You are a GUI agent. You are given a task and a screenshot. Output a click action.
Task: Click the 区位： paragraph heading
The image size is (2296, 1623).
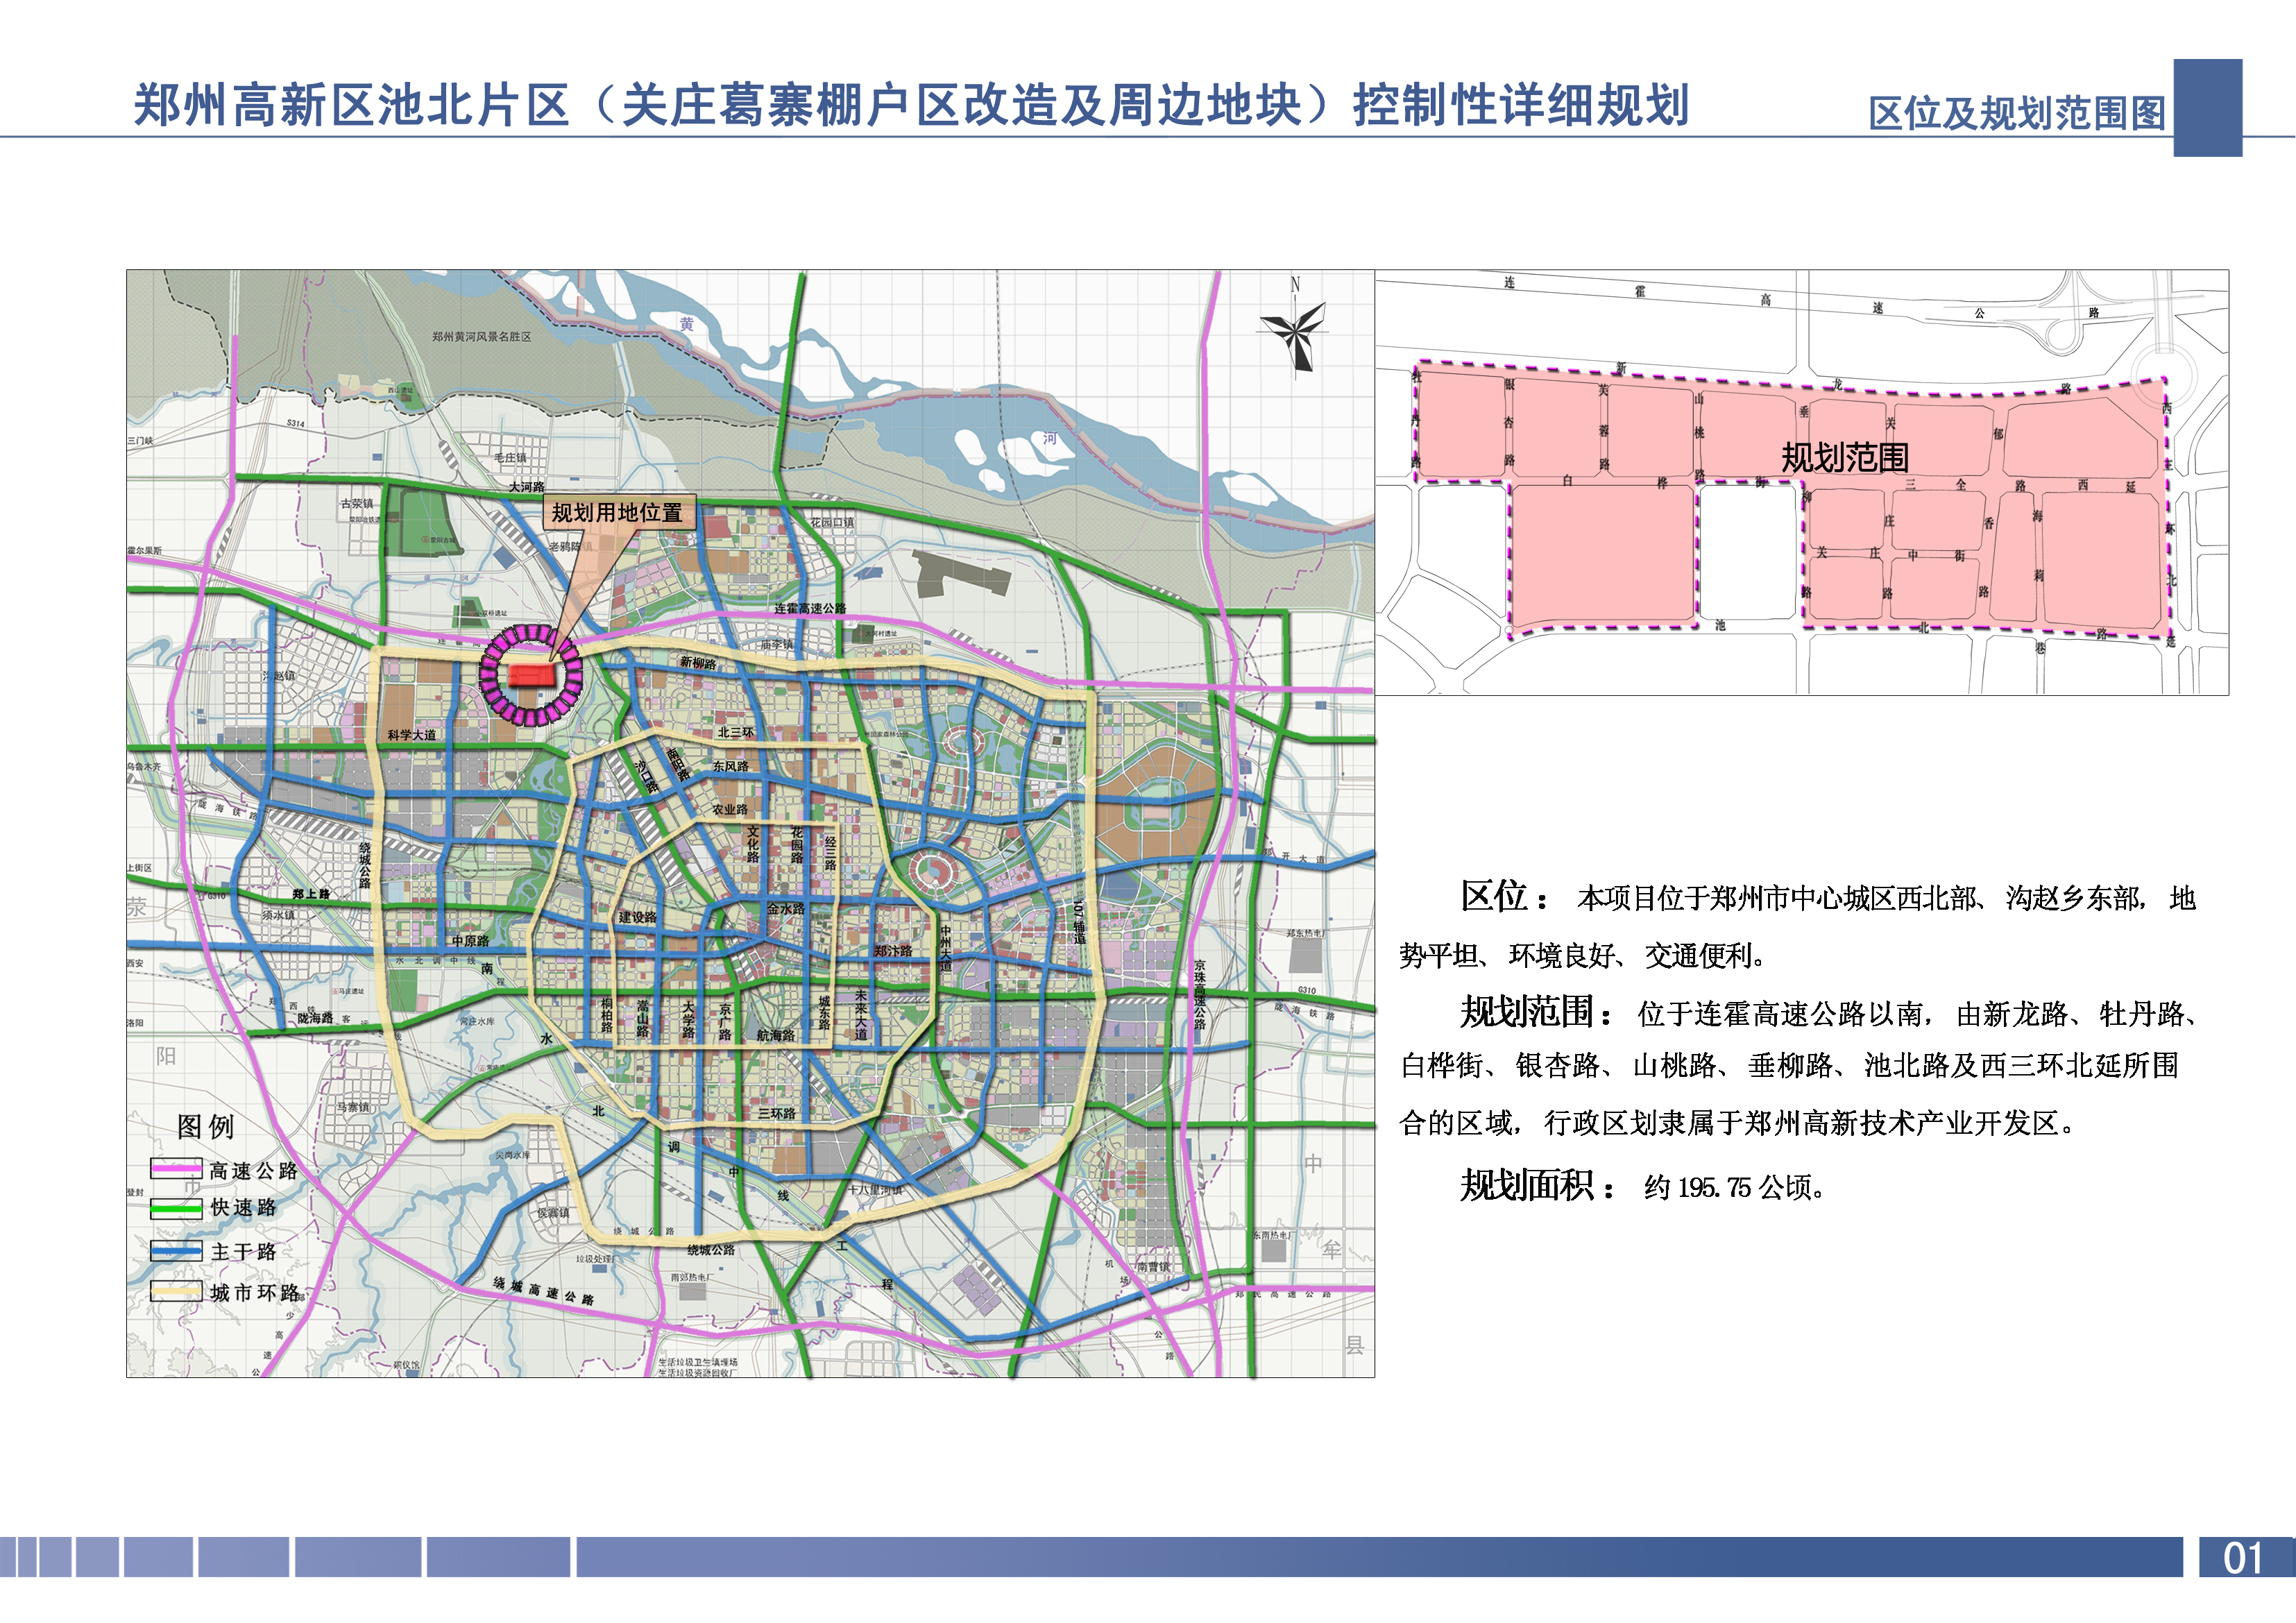[x=1504, y=896]
